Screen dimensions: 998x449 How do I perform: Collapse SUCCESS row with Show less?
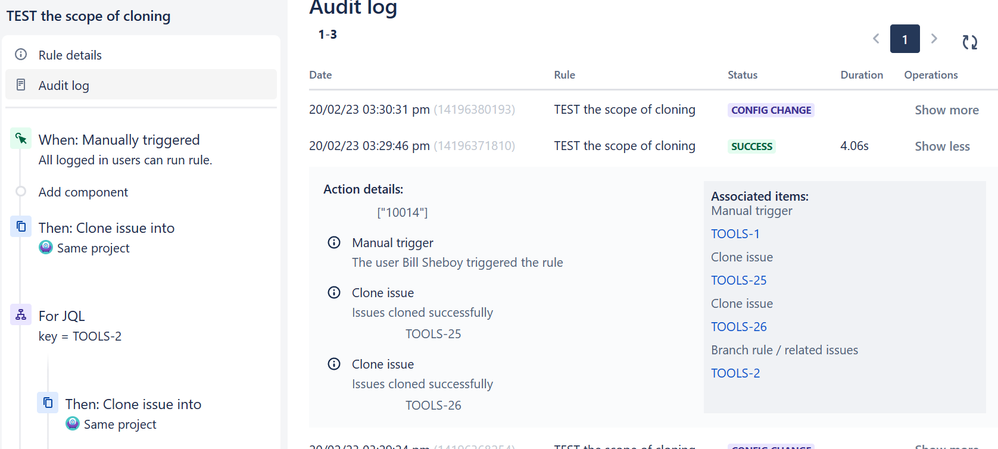[942, 146]
